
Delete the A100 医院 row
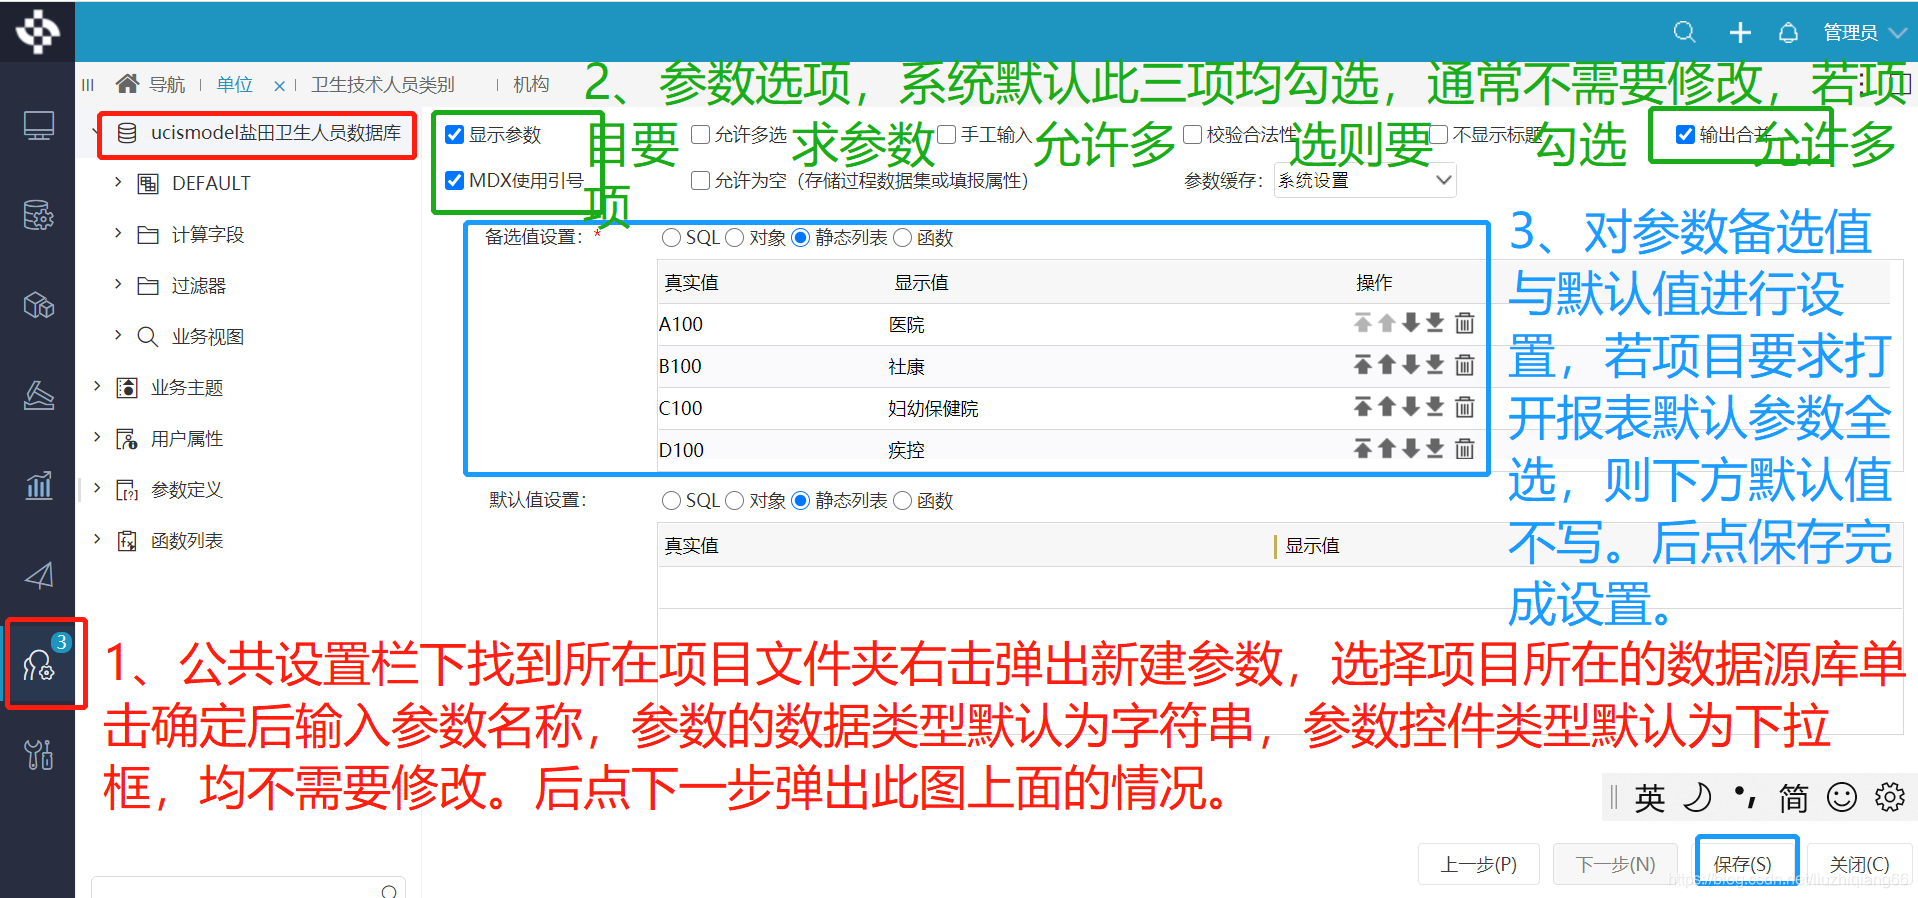tap(1464, 323)
